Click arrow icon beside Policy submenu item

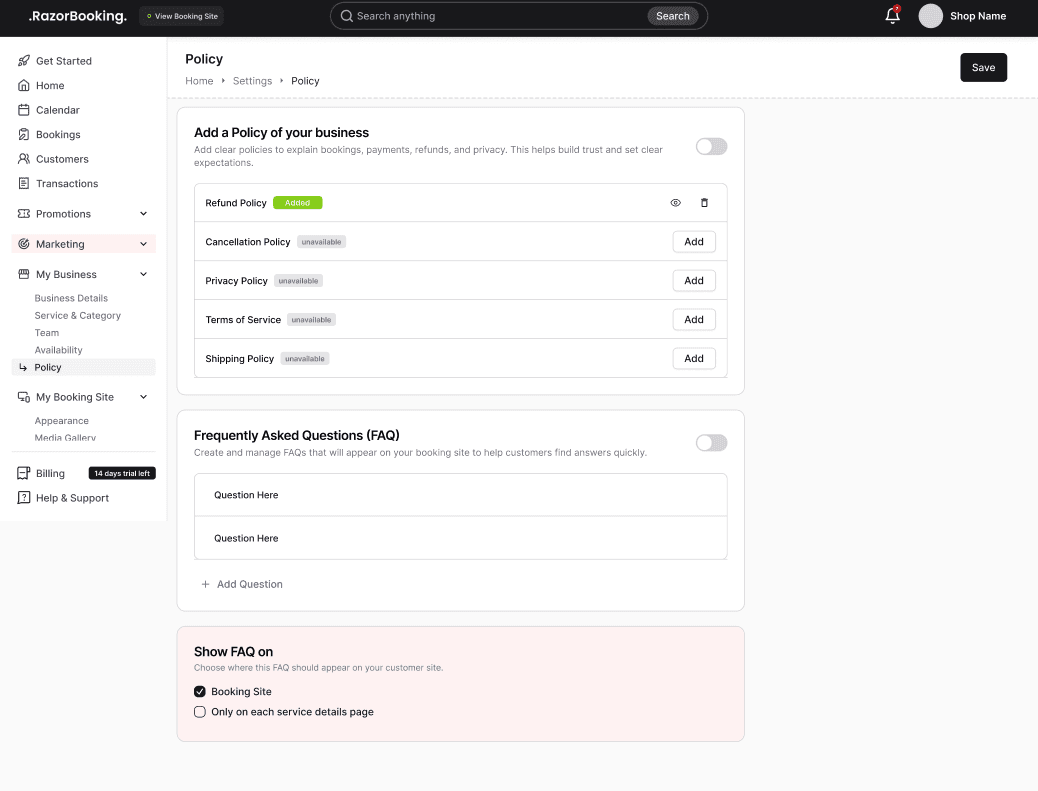tap(23, 367)
